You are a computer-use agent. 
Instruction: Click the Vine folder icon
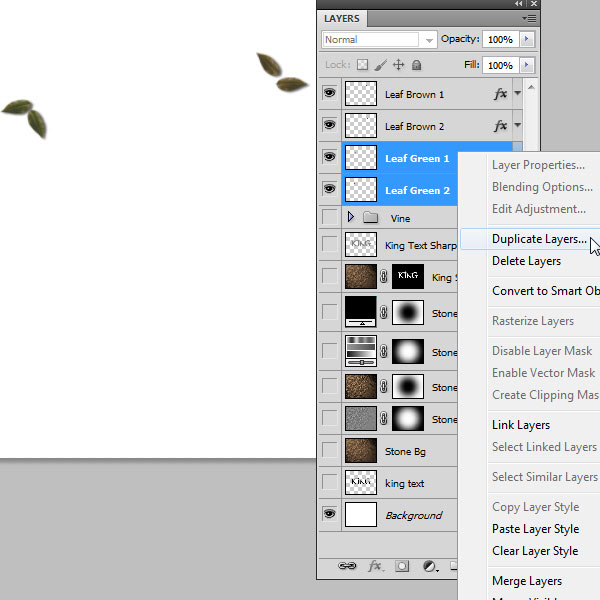pos(370,218)
